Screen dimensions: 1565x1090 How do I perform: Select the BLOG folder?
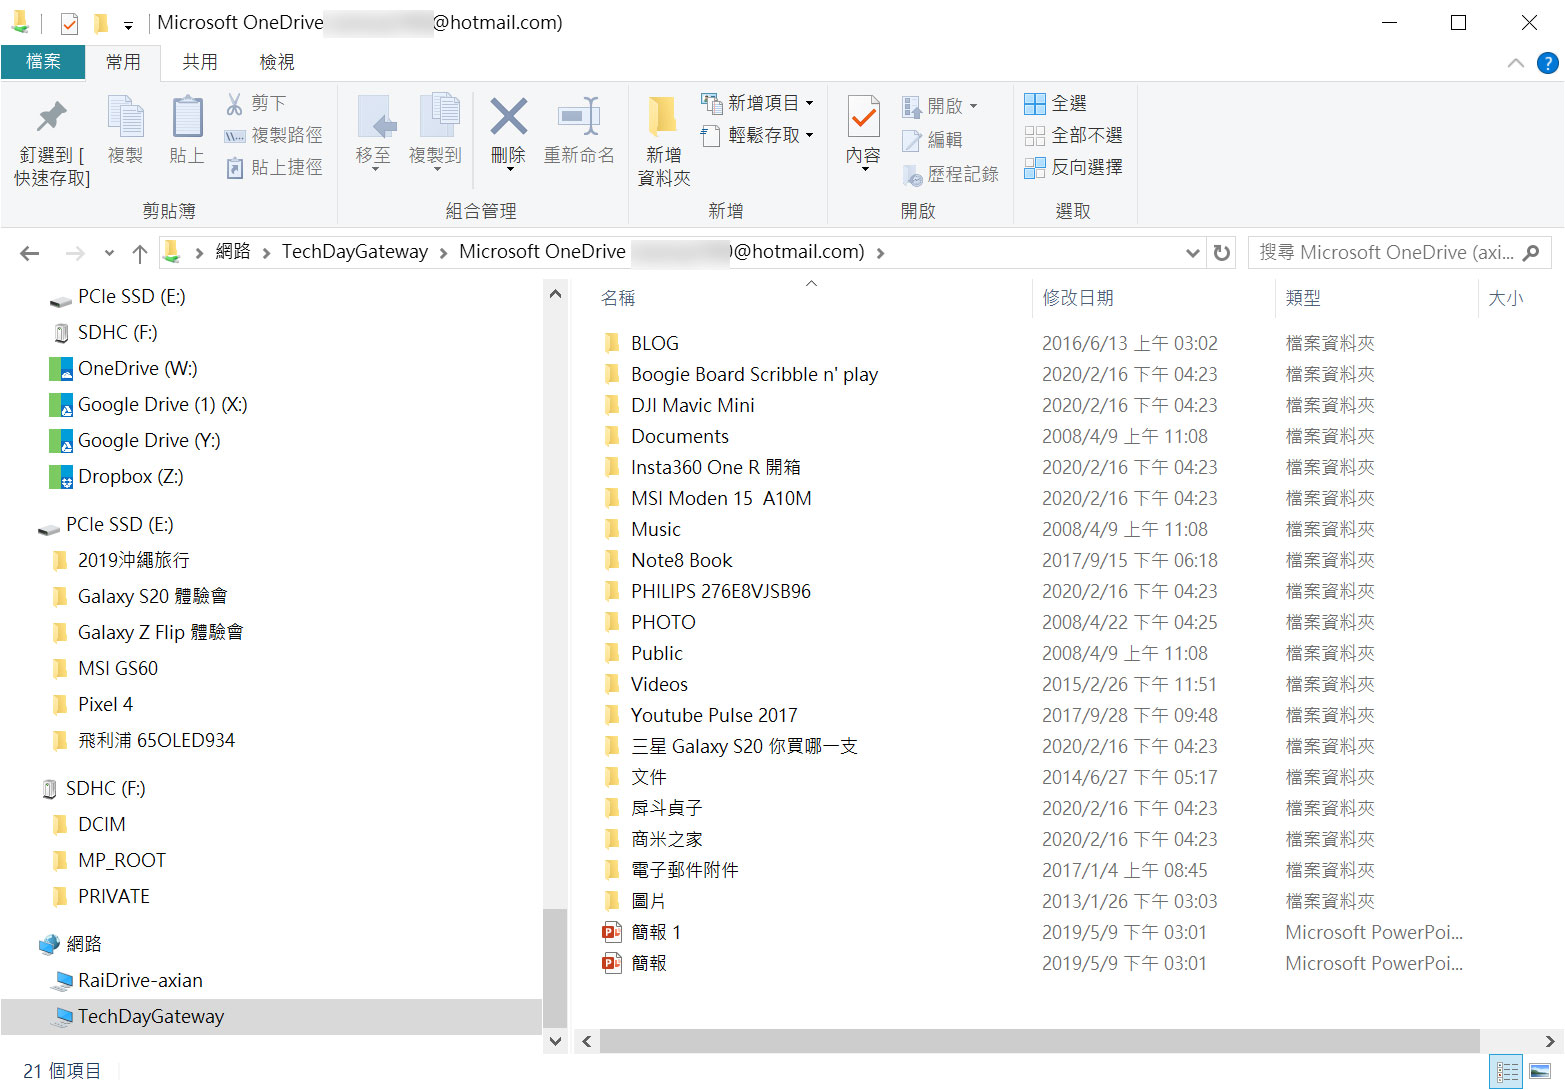coord(641,343)
